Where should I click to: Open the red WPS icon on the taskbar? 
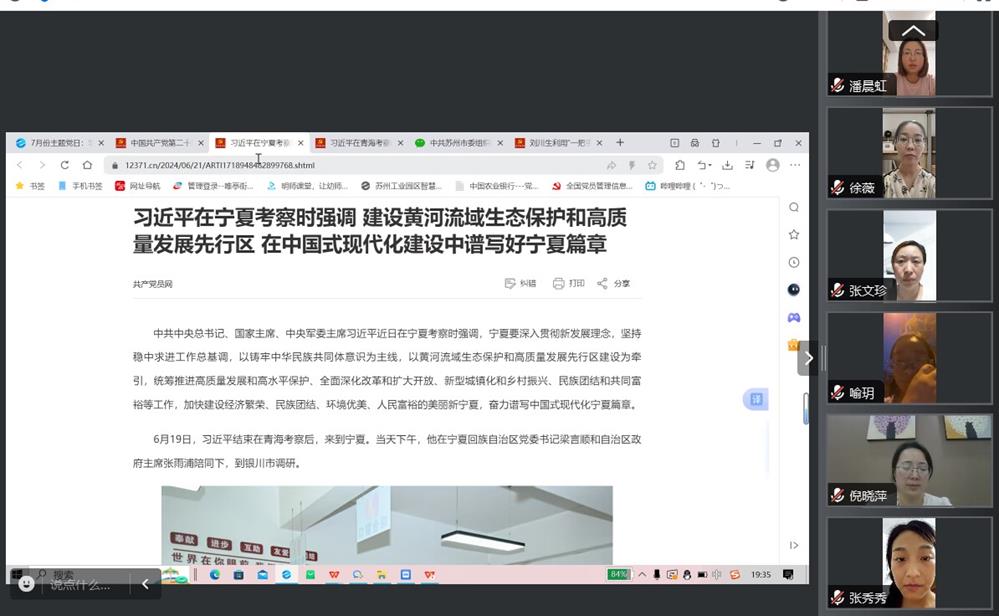coord(334,575)
